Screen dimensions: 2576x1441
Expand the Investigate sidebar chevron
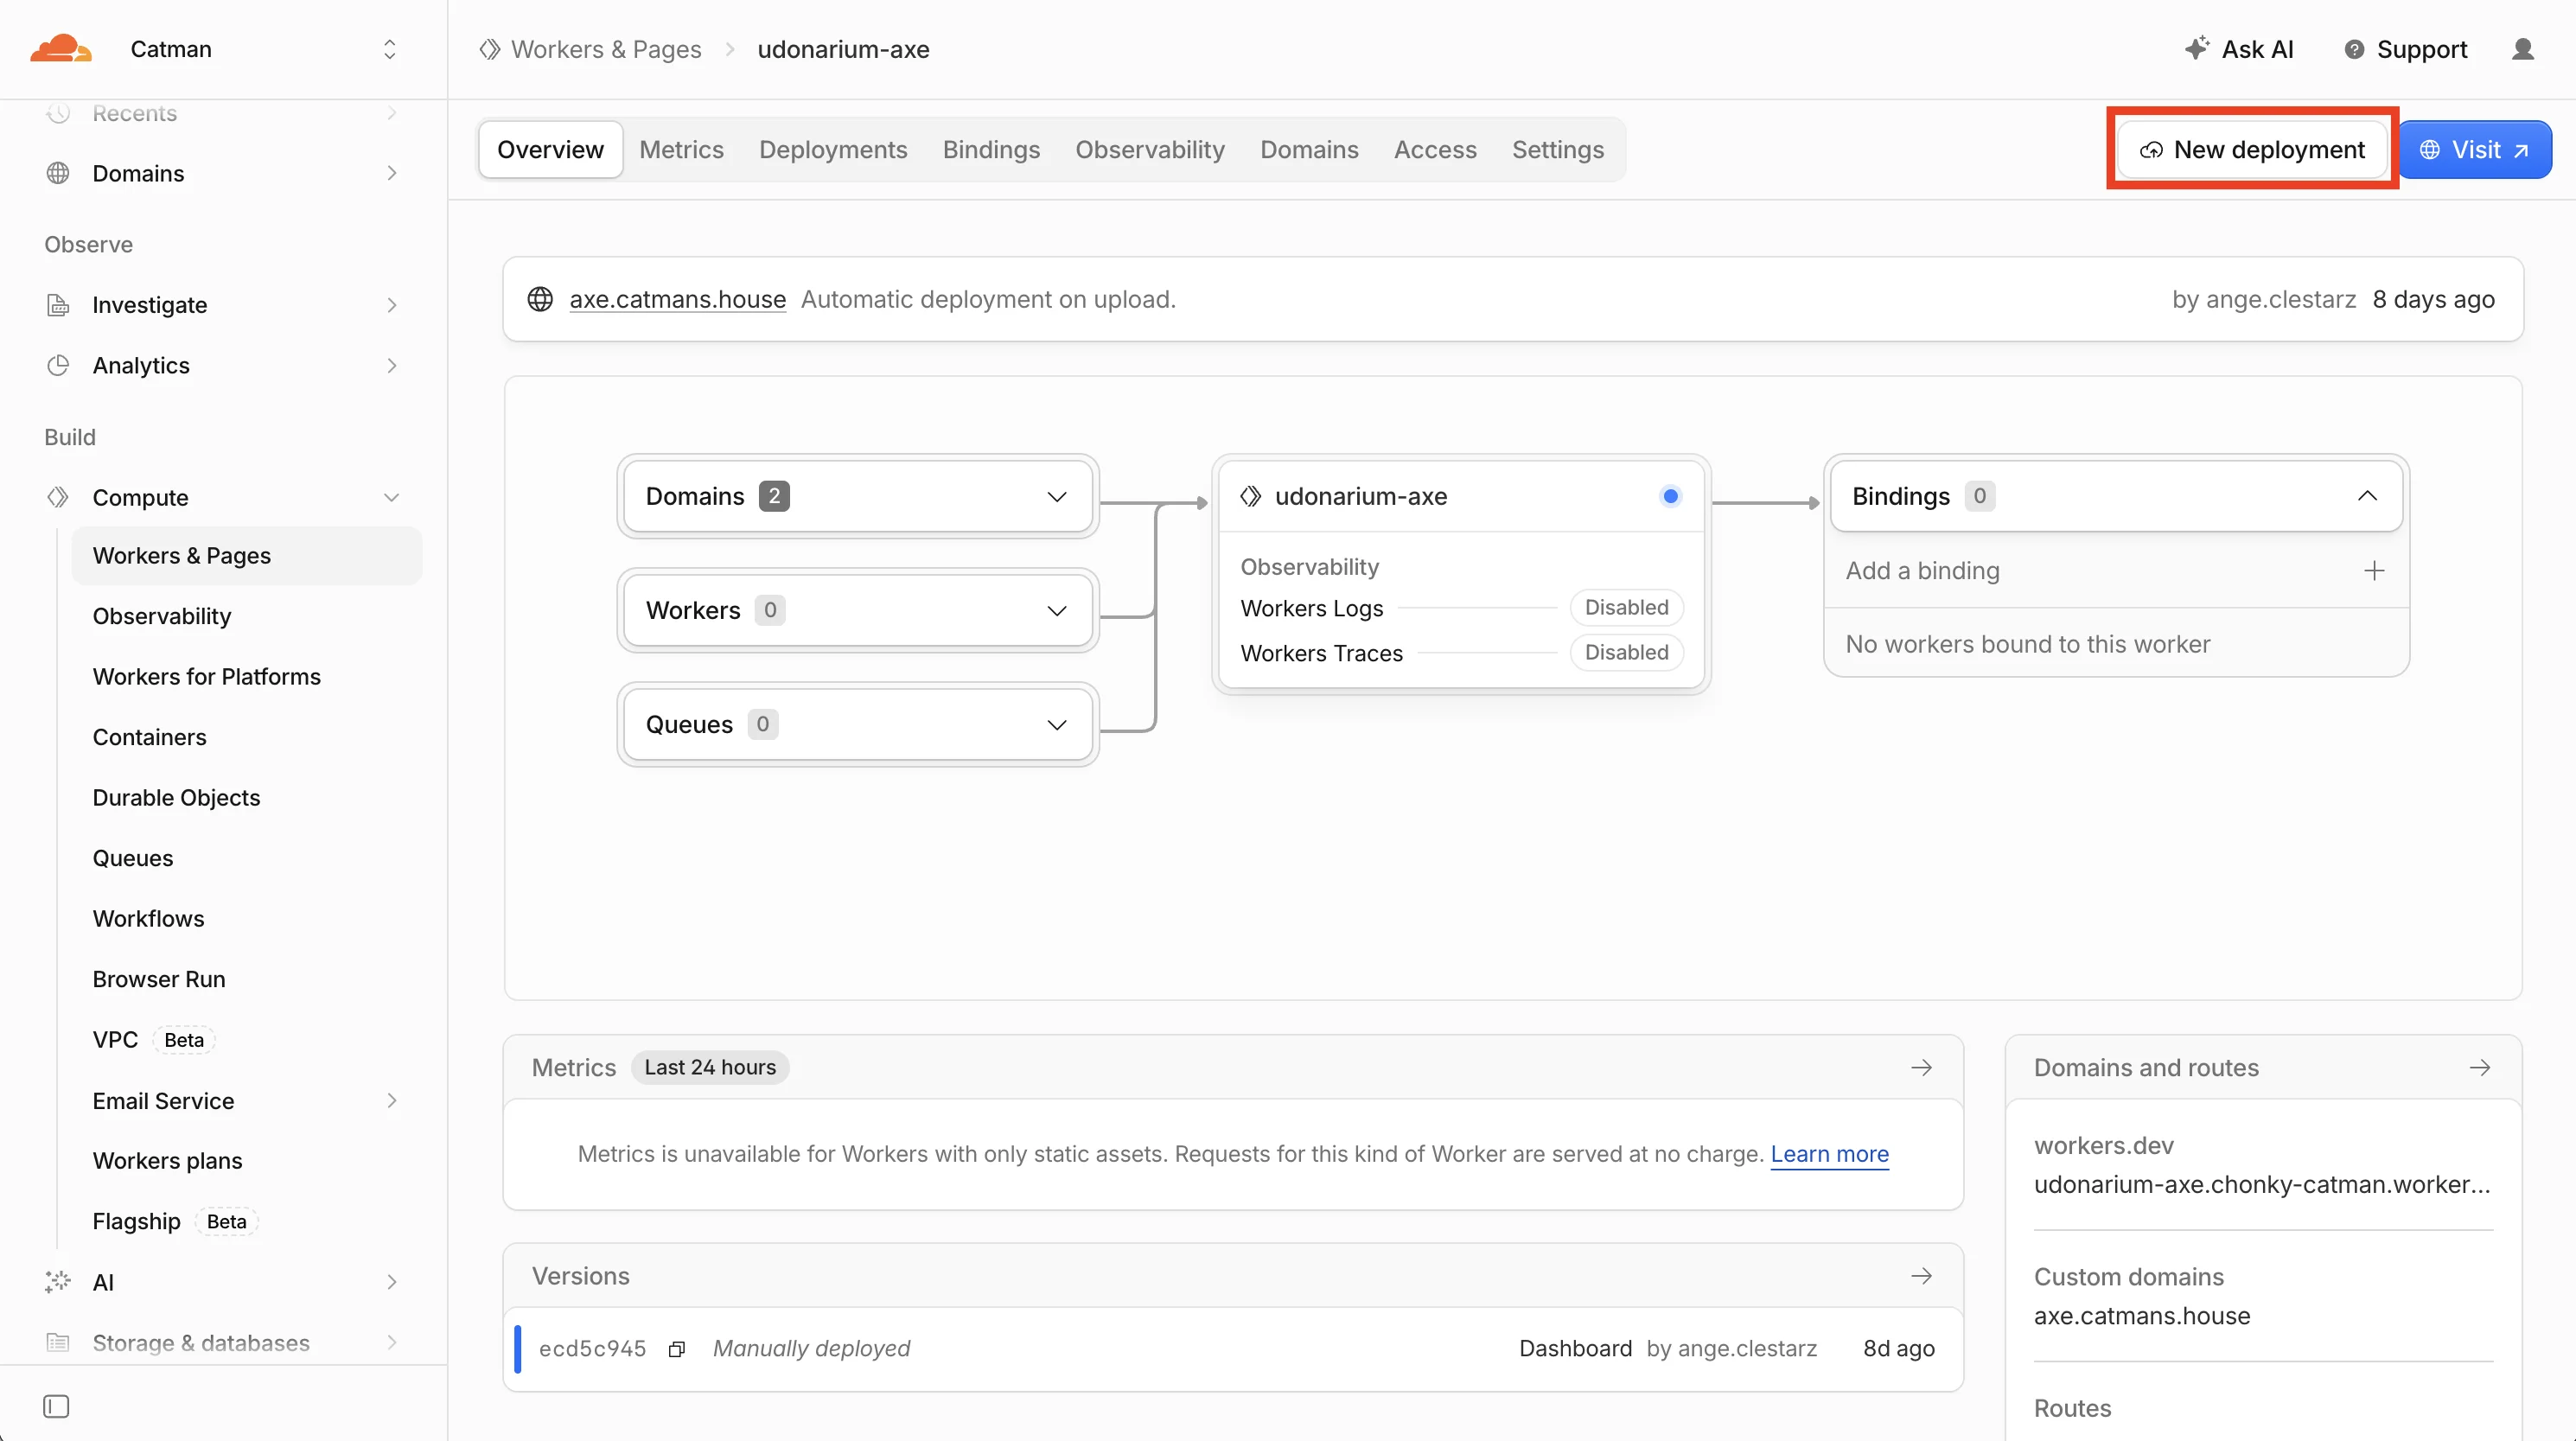(391, 305)
